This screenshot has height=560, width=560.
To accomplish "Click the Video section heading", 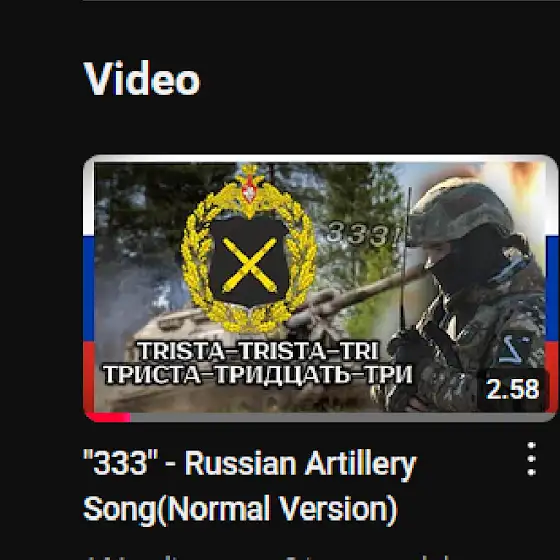I will pos(142,78).
